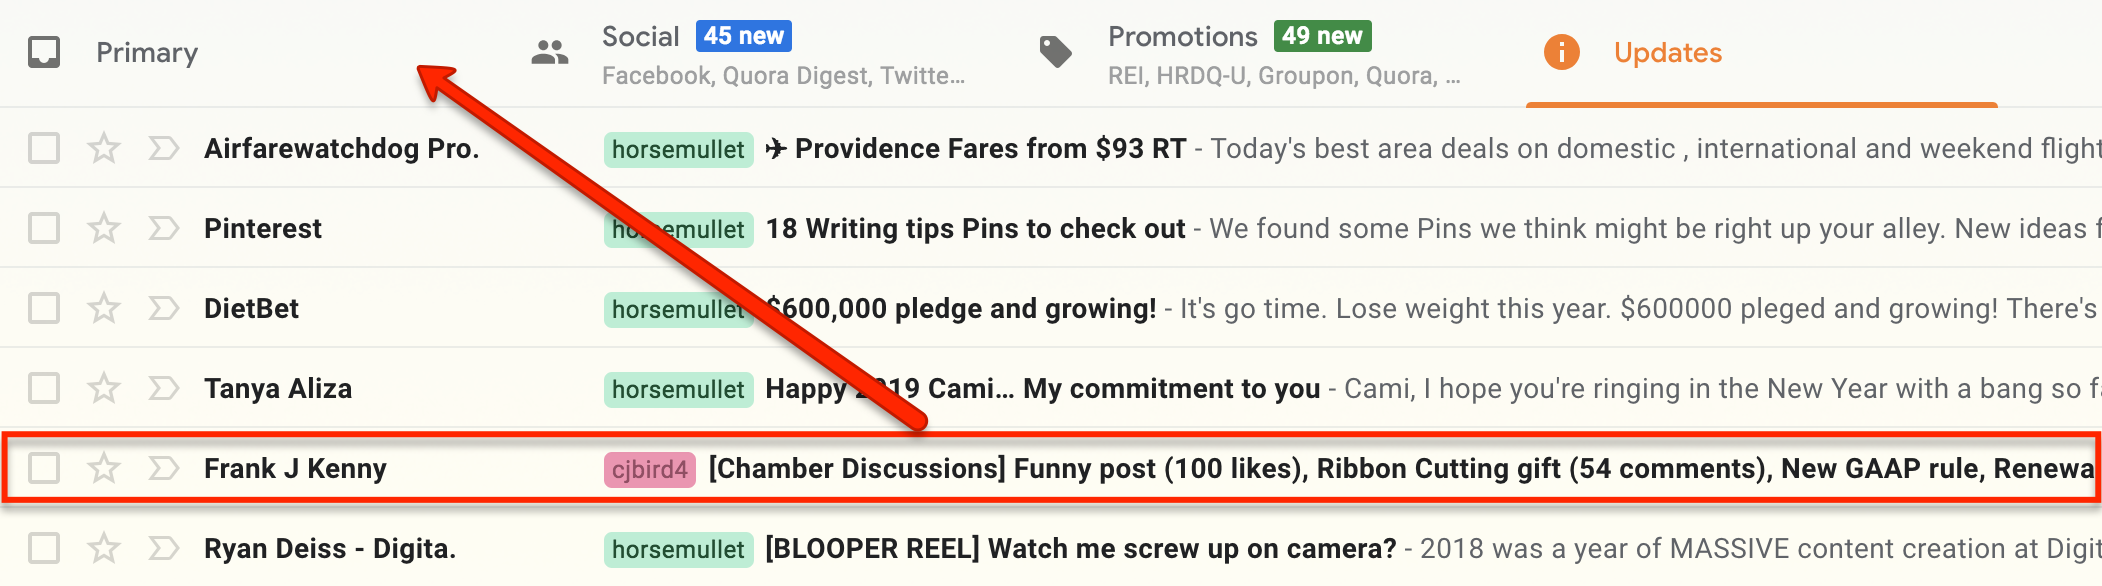Star the Airfarewatchdog Pro email

[x=104, y=149]
